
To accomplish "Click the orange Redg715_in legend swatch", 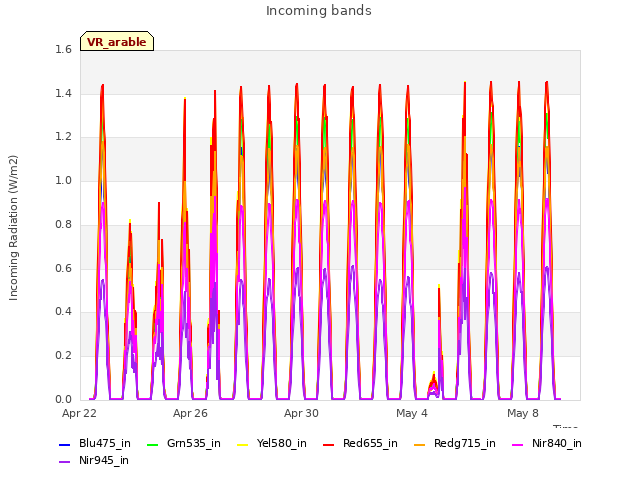I will click(420, 444).
